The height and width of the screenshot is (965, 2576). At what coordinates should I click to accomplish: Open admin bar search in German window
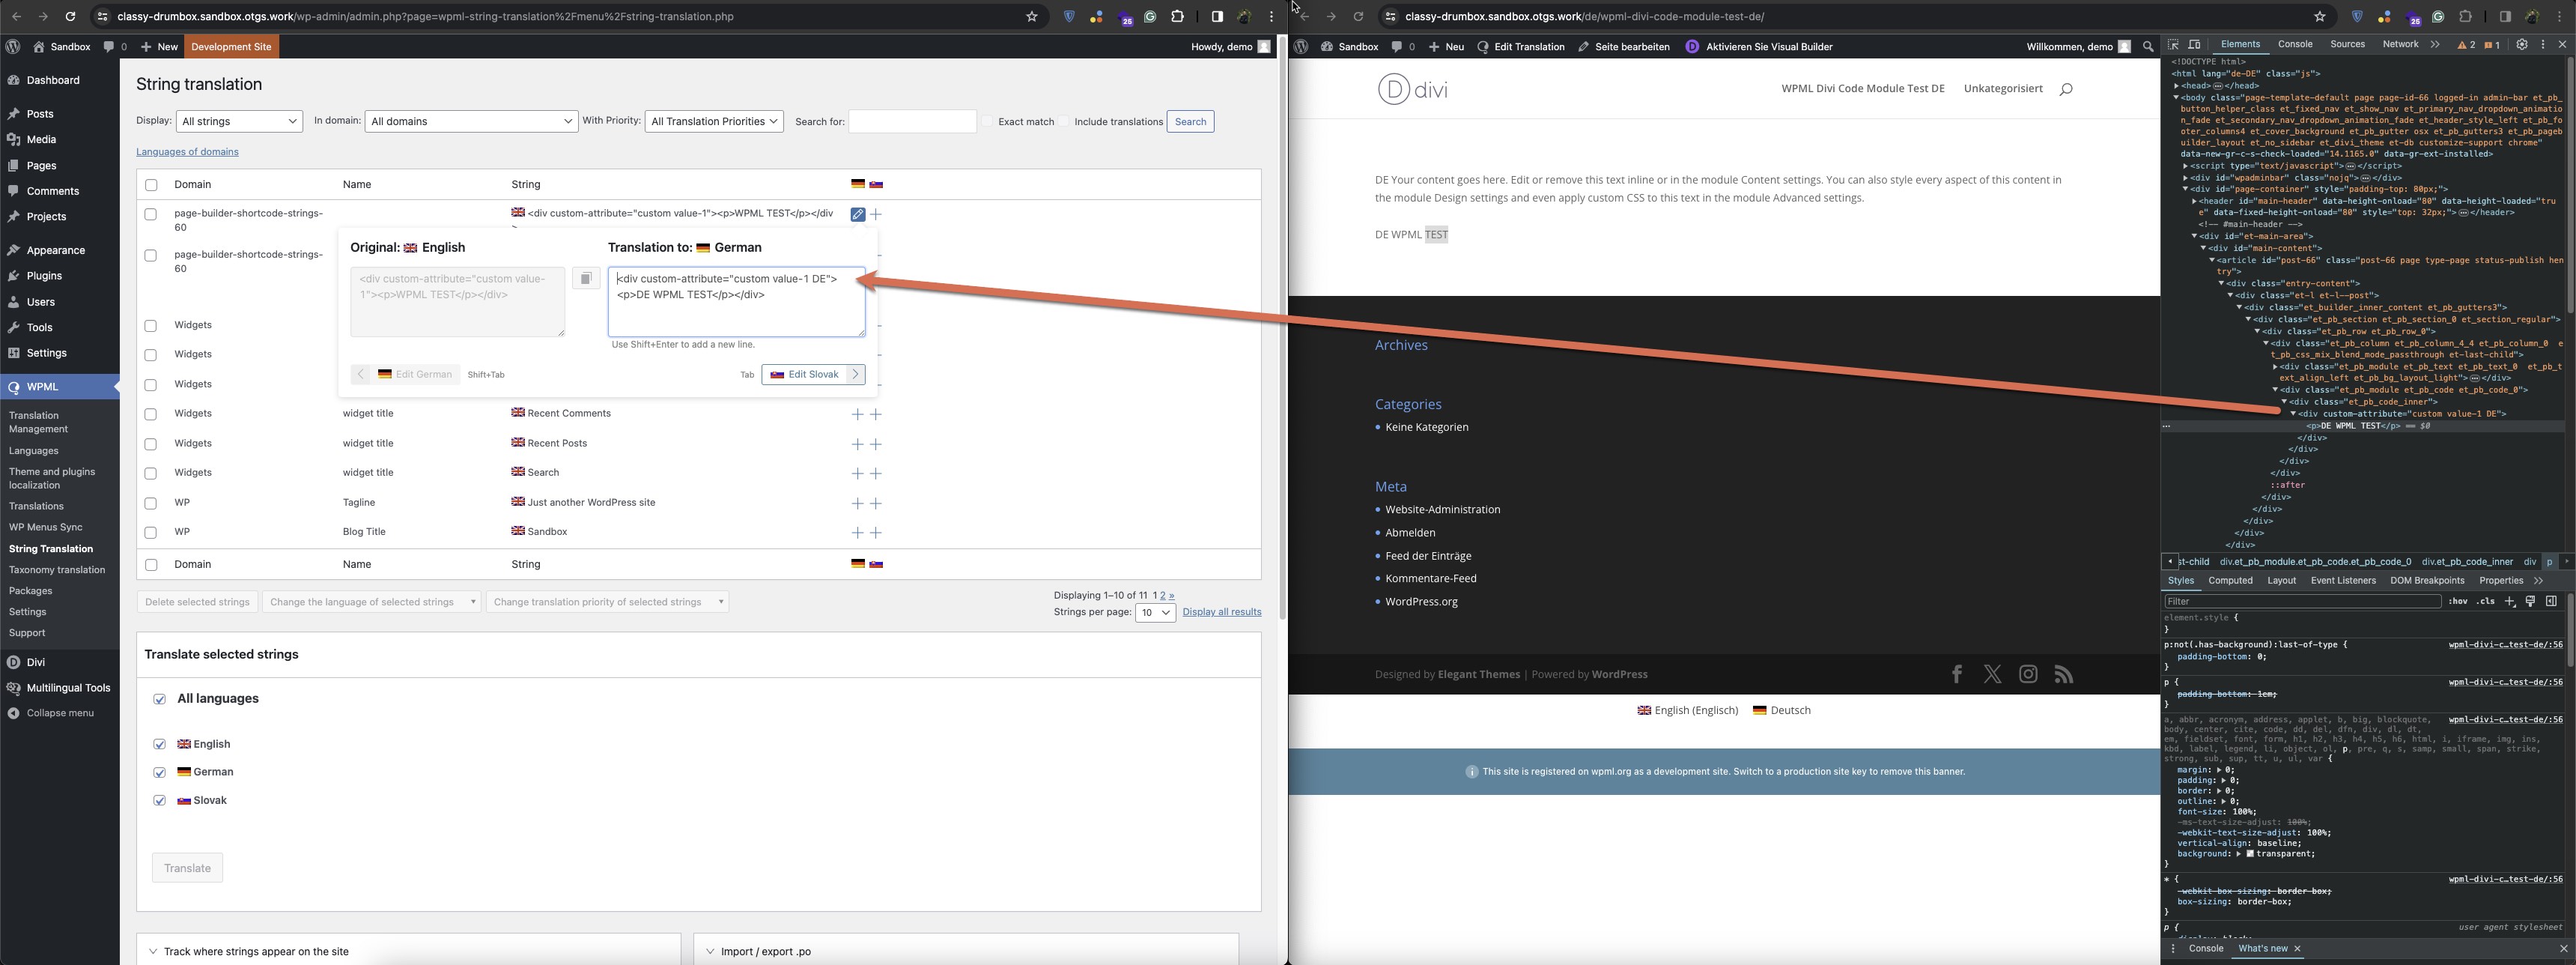point(2148,47)
